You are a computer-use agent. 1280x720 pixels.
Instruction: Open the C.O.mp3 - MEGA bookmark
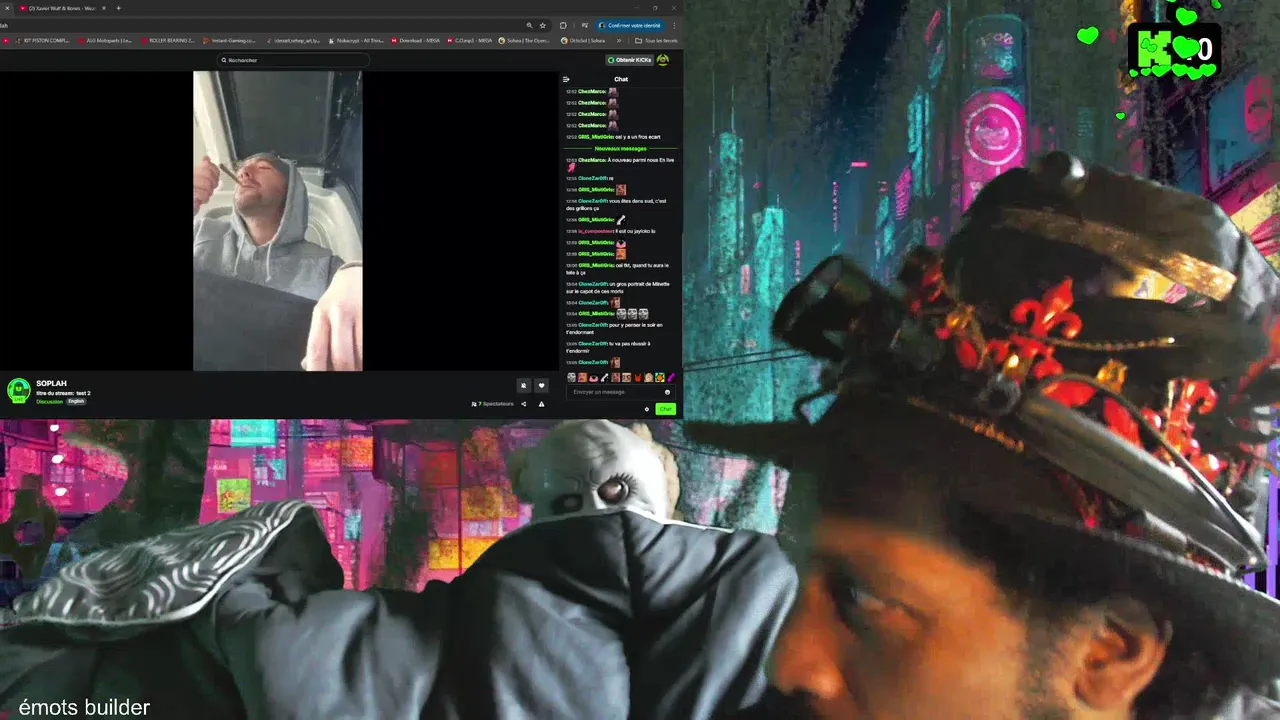coord(471,40)
